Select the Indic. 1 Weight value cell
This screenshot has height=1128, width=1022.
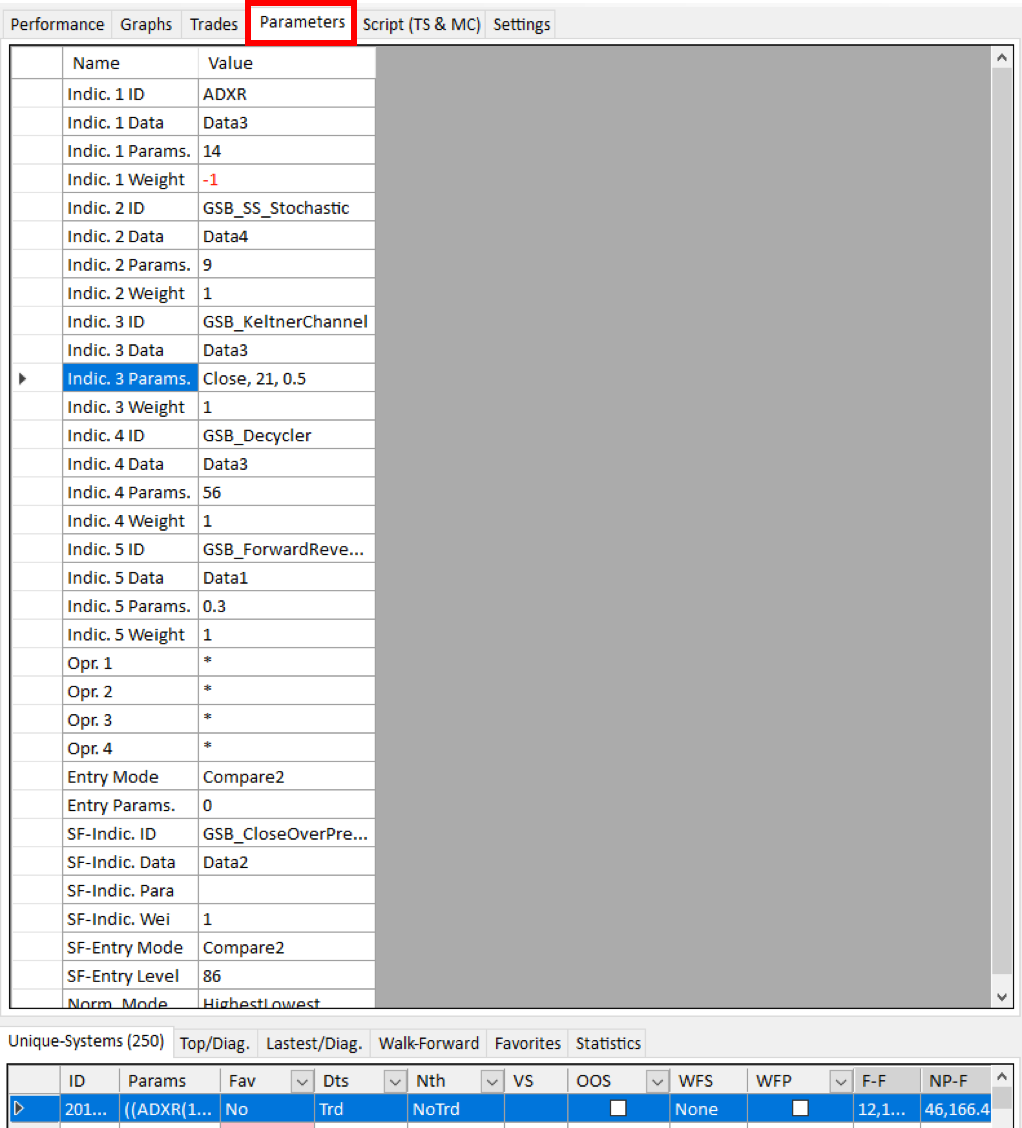click(x=287, y=180)
